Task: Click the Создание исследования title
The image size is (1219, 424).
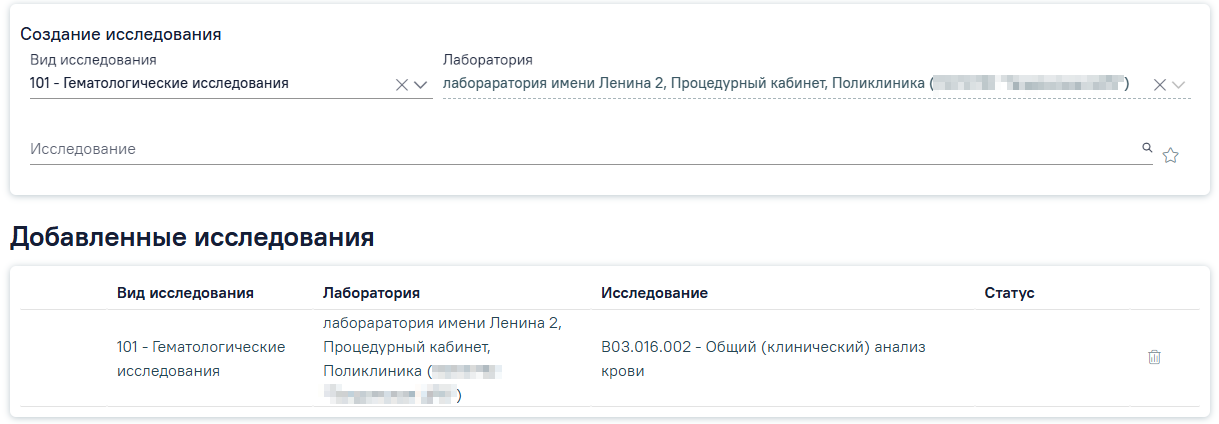Action: pyautogui.click(x=121, y=34)
